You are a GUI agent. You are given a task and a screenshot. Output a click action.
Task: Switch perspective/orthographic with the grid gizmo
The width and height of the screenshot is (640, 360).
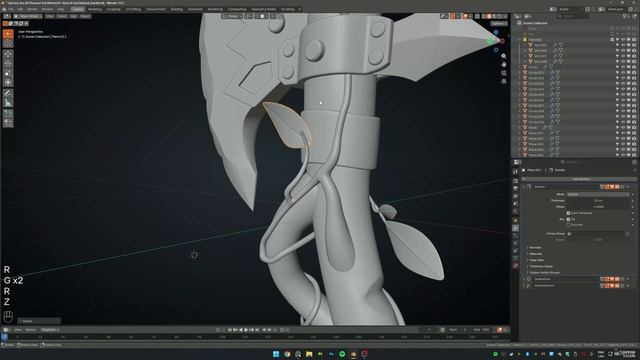click(504, 82)
